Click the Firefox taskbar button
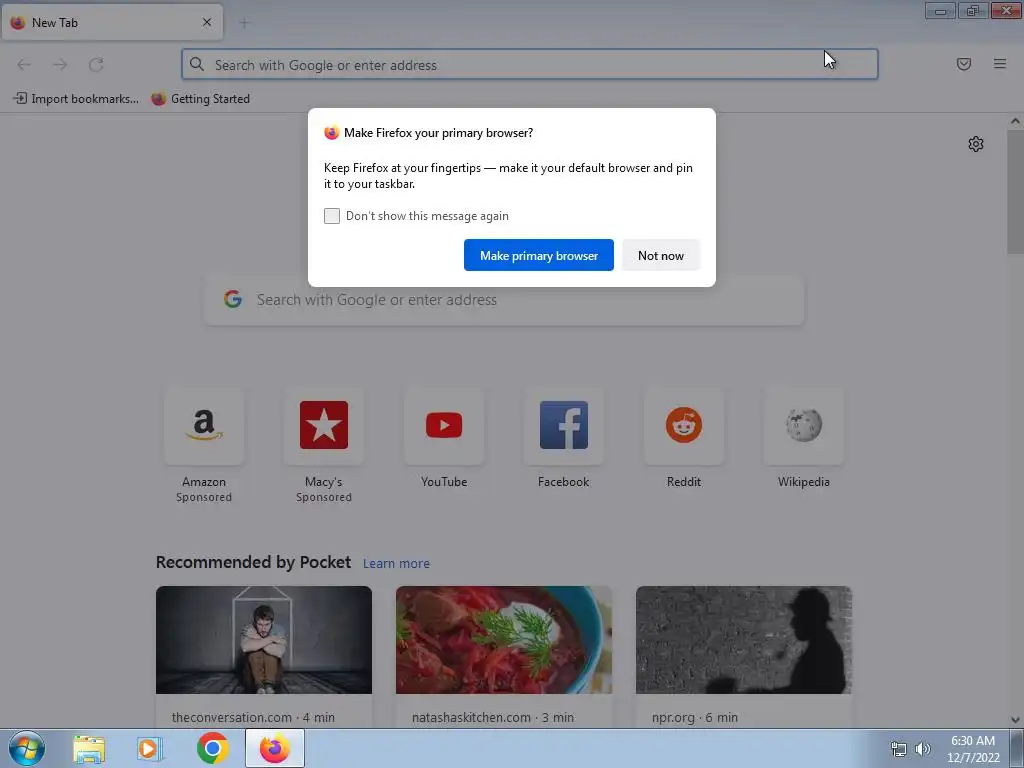This screenshot has width=1024, height=768. (x=275, y=748)
